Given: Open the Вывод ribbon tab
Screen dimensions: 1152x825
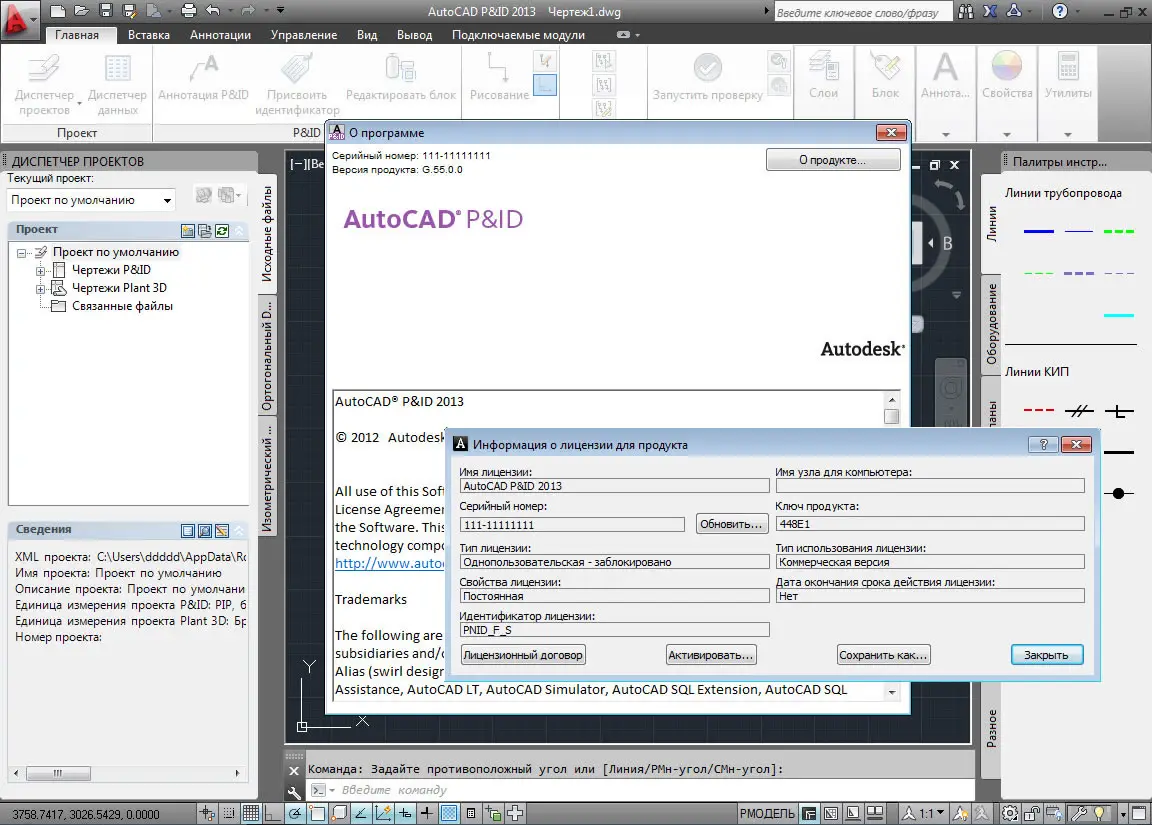Looking at the screenshot, I should pyautogui.click(x=414, y=35).
